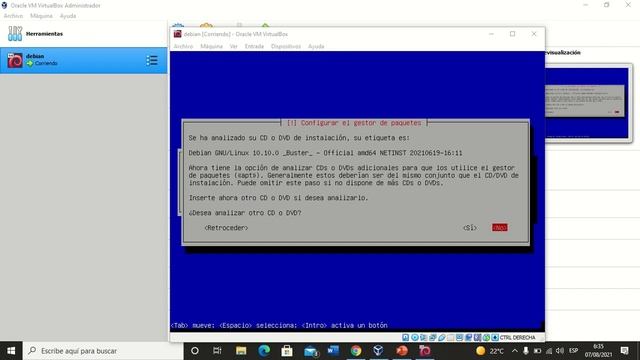Open File Explorer from the taskbar
The width and height of the screenshot is (640, 360).
241,351
